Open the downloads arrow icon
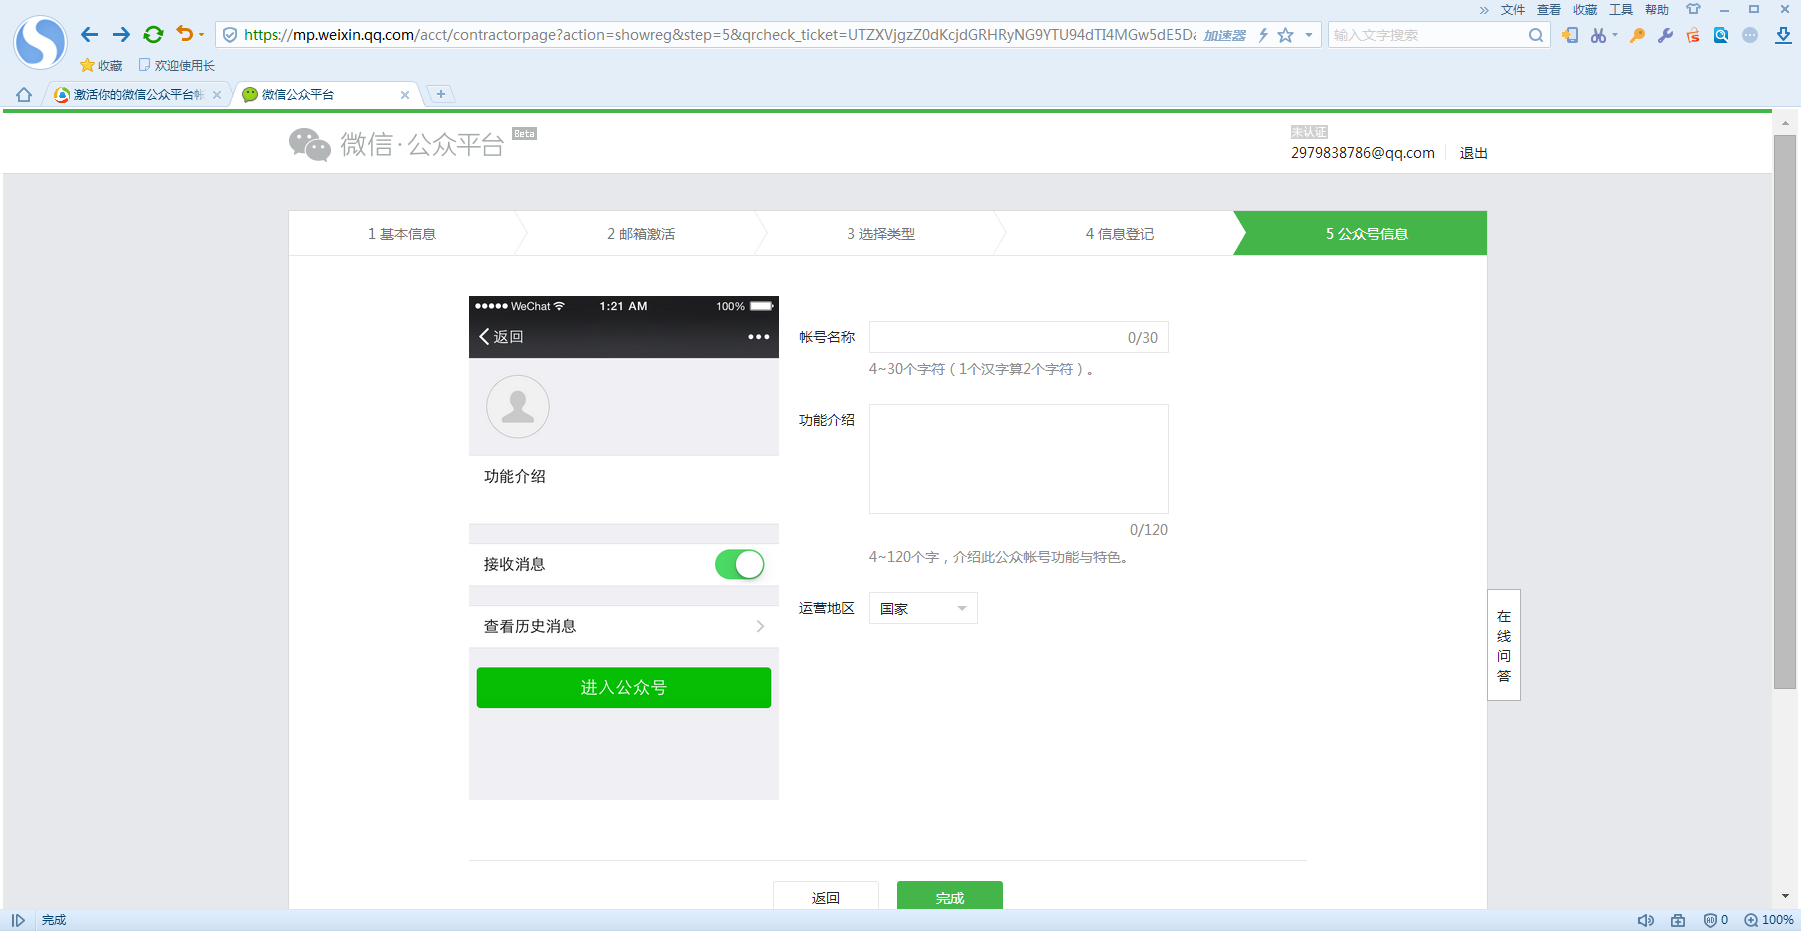 [x=1783, y=35]
